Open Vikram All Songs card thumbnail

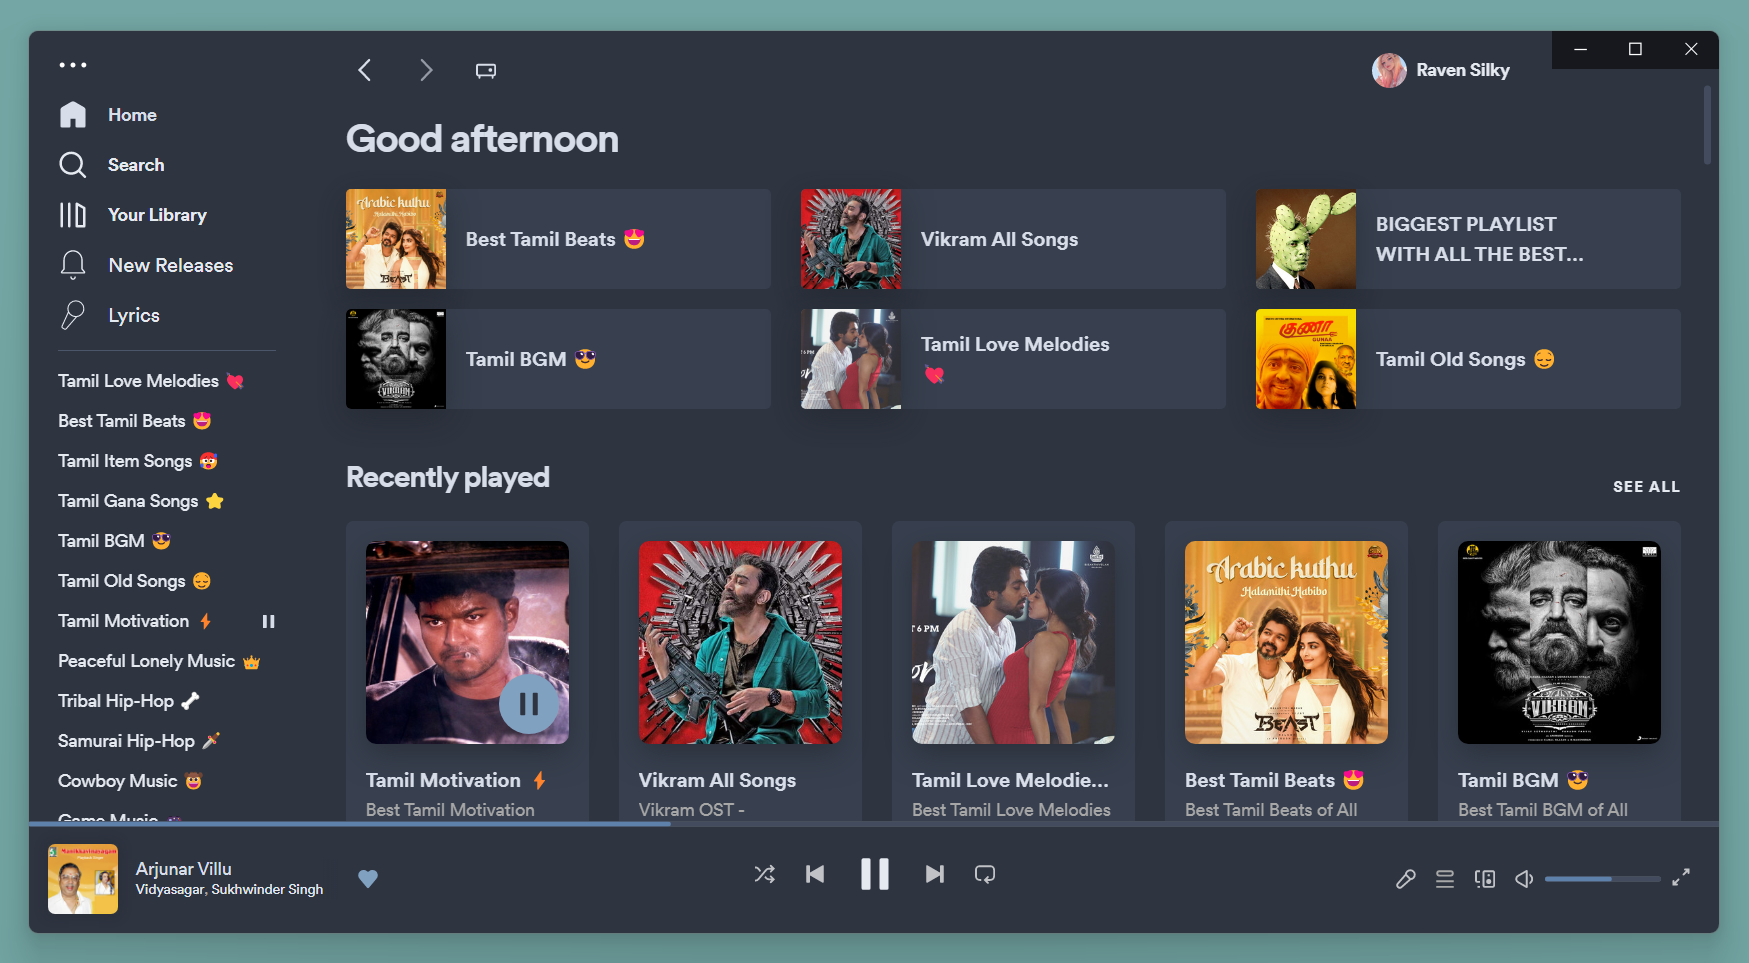pos(740,642)
